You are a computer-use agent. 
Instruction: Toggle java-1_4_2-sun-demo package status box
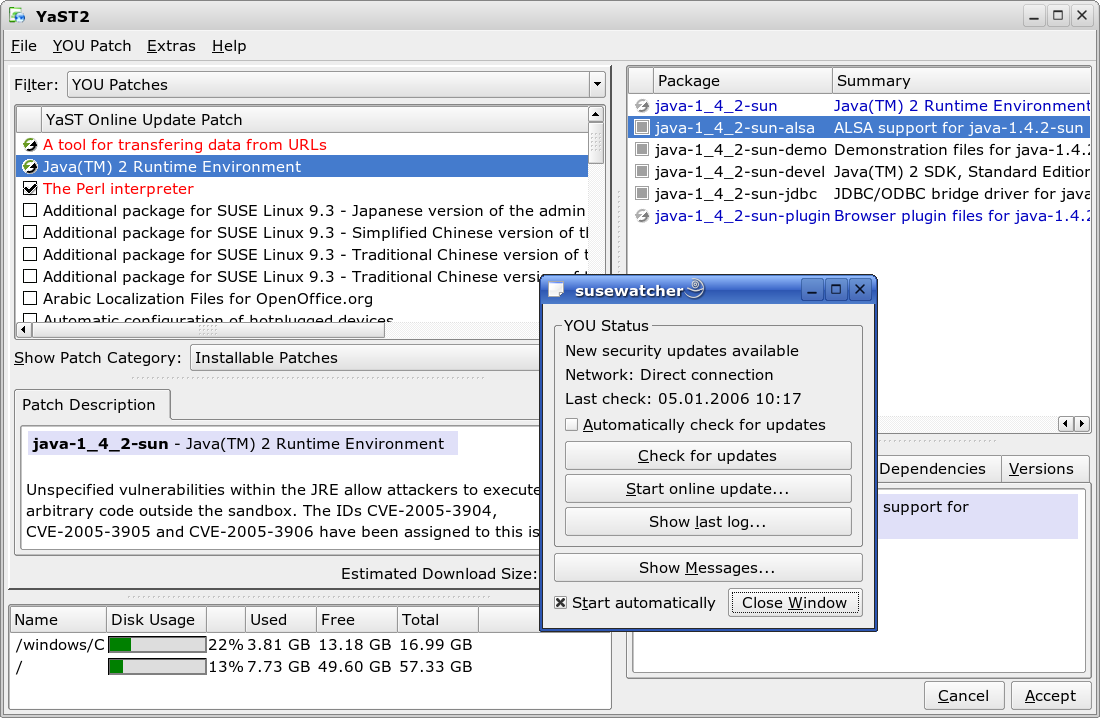[x=642, y=149]
